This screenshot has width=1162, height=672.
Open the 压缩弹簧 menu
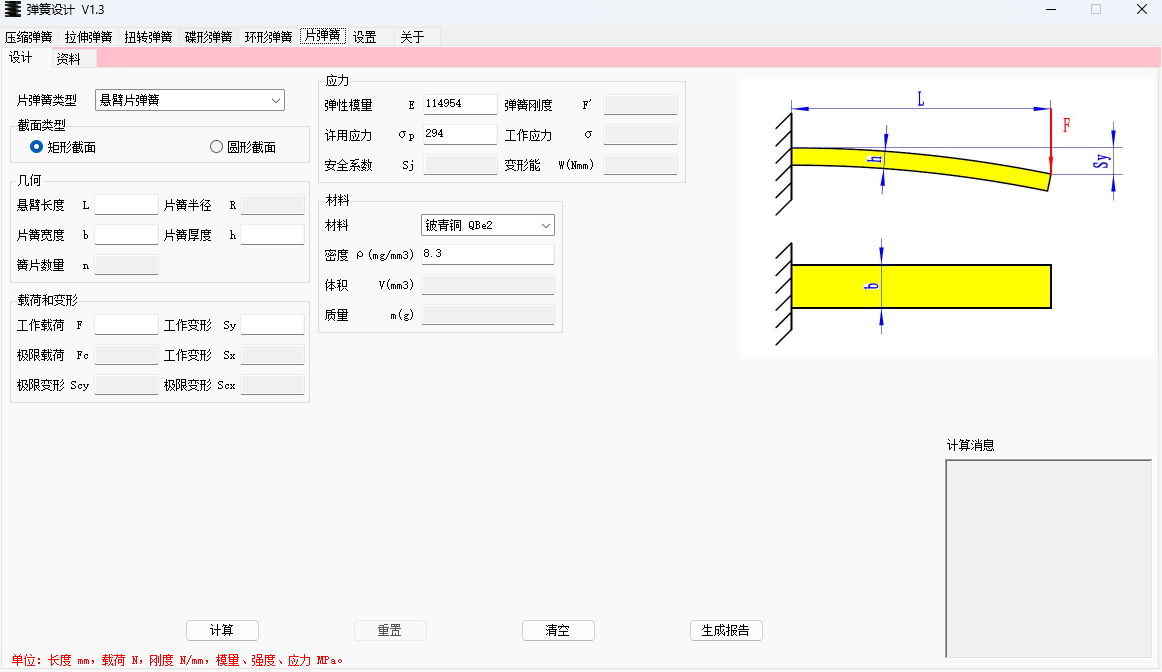point(29,36)
